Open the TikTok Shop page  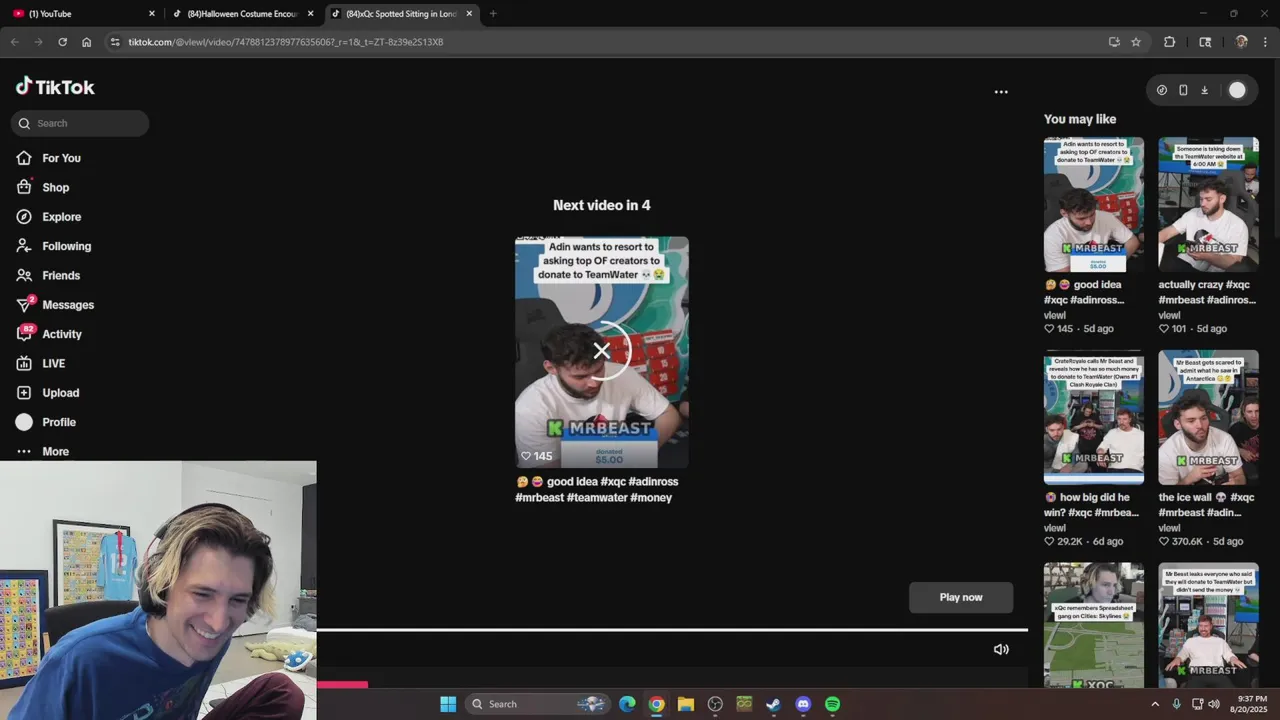tap(43, 187)
